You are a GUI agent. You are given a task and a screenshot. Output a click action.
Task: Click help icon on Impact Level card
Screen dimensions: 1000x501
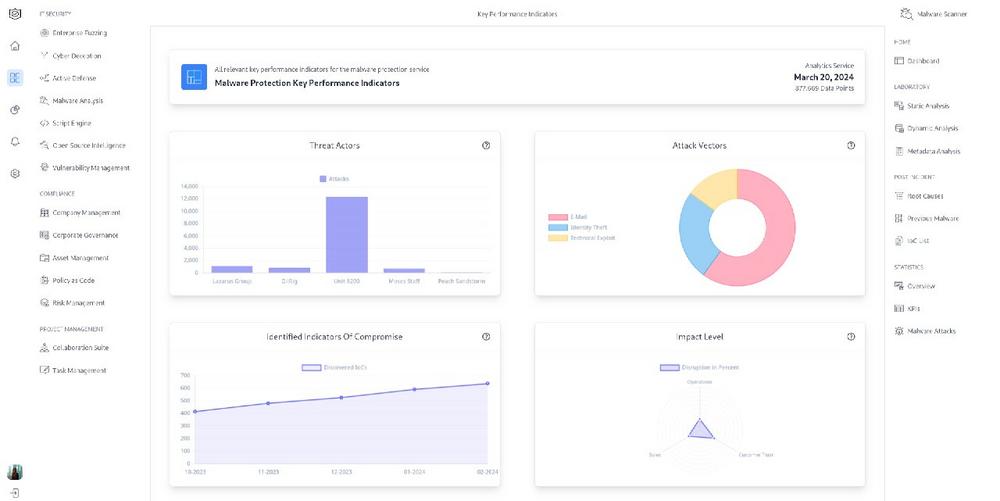point(851,337)
